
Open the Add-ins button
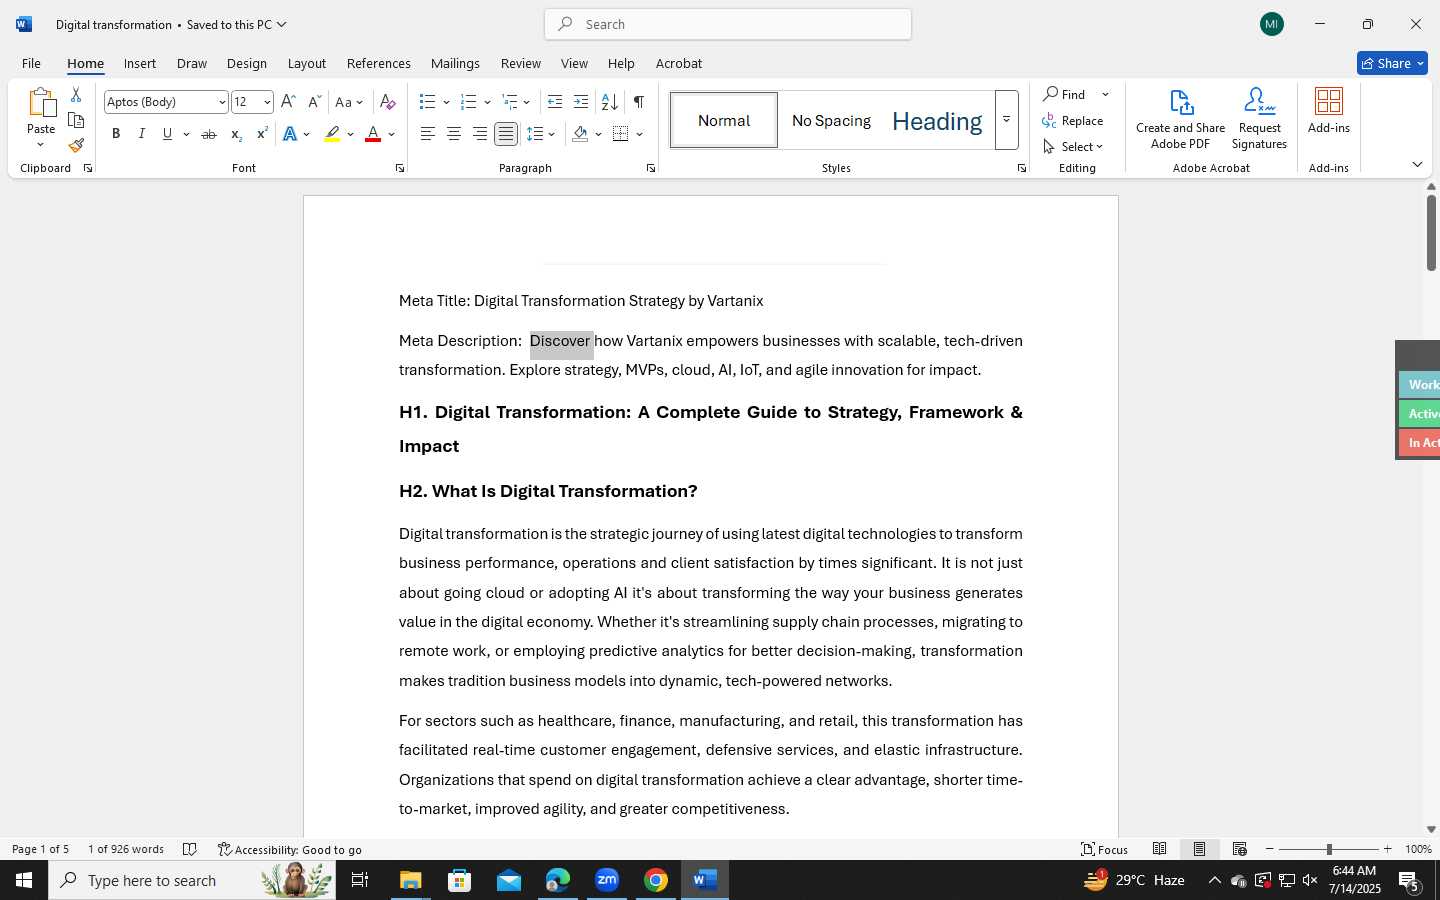[1329, 111]
